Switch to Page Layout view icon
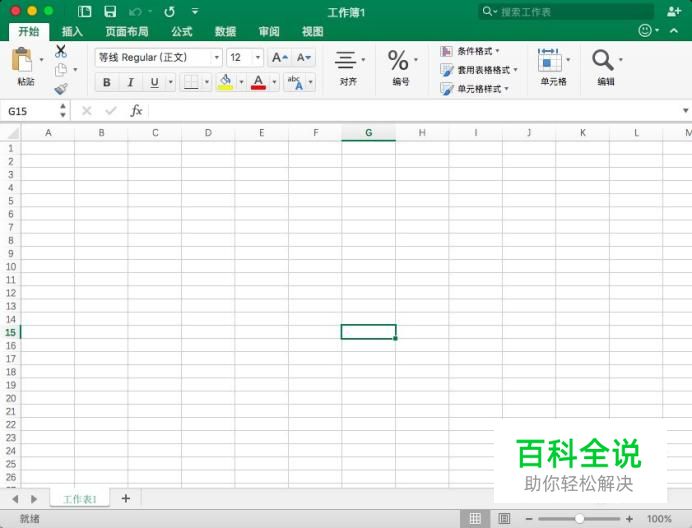 click(x=504, y=519)
